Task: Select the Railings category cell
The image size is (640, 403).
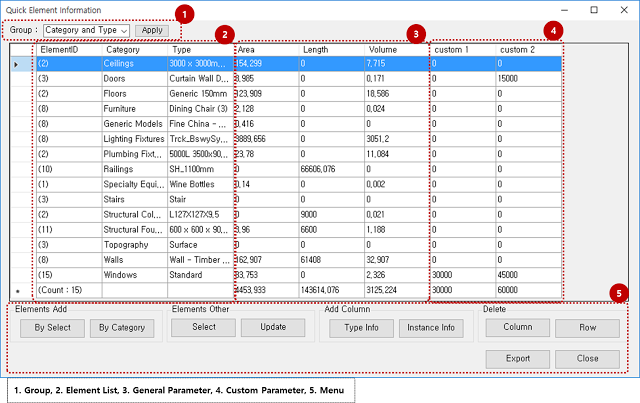Action: click(x=135, y=169)
